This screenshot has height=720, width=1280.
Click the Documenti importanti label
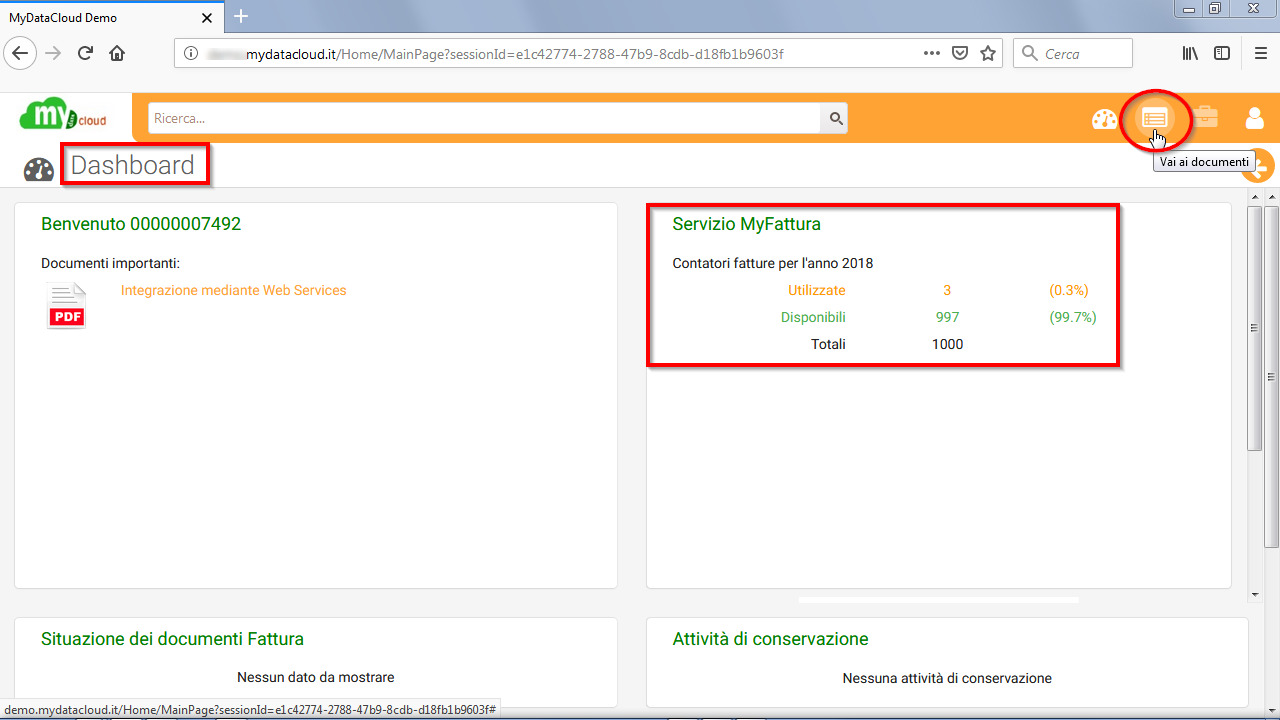[x=110, y=263]
